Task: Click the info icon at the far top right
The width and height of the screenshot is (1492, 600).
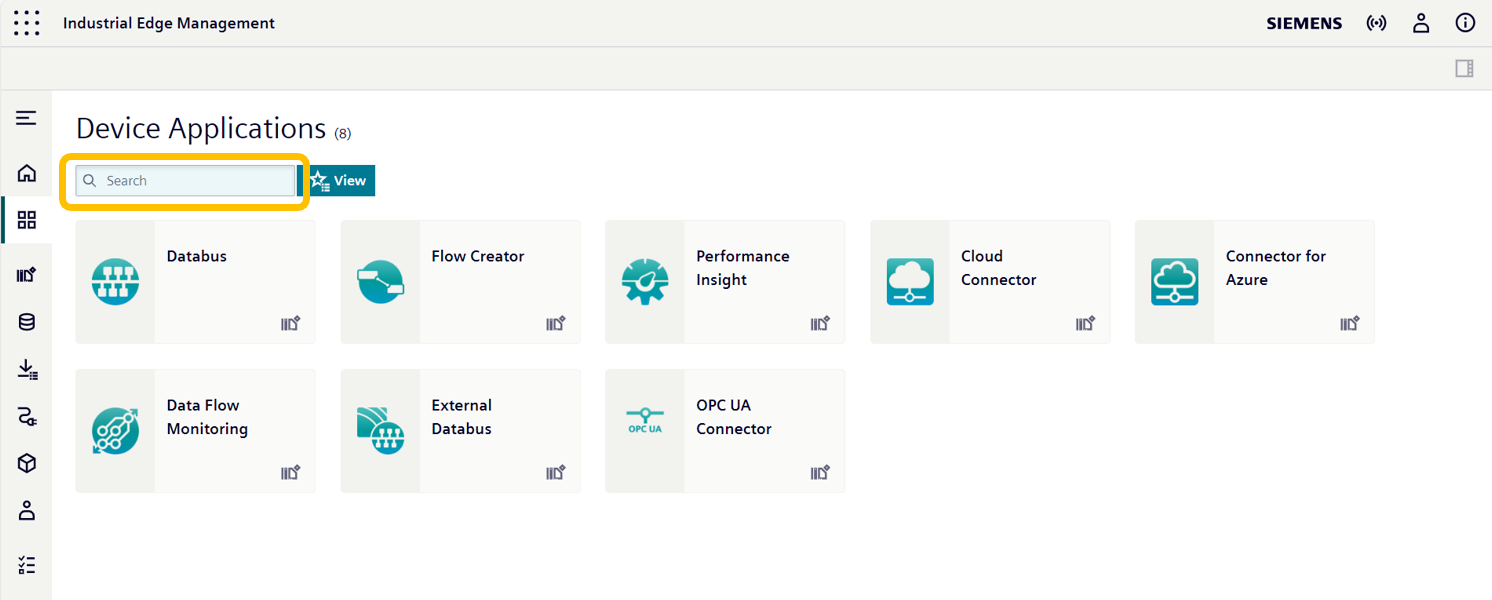Action: [x=1465, y=23]
